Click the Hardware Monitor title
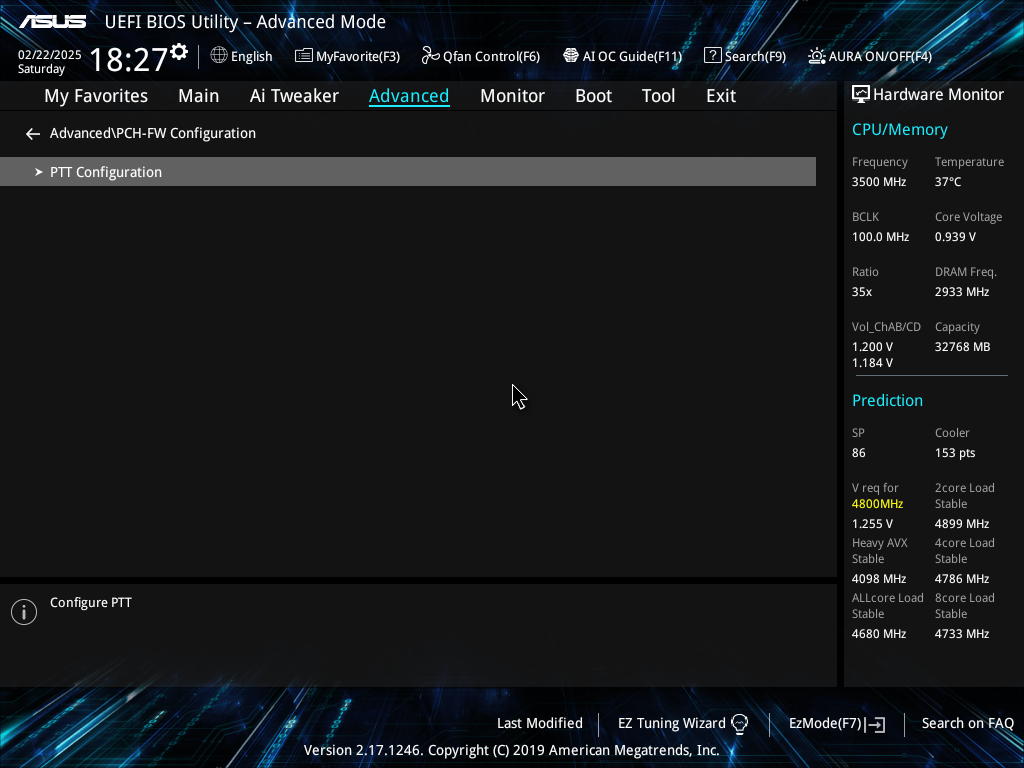 [938, 95]
